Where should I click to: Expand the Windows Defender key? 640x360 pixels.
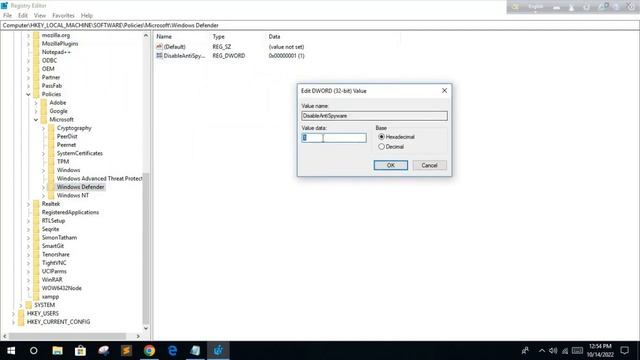tap(44, 187)
